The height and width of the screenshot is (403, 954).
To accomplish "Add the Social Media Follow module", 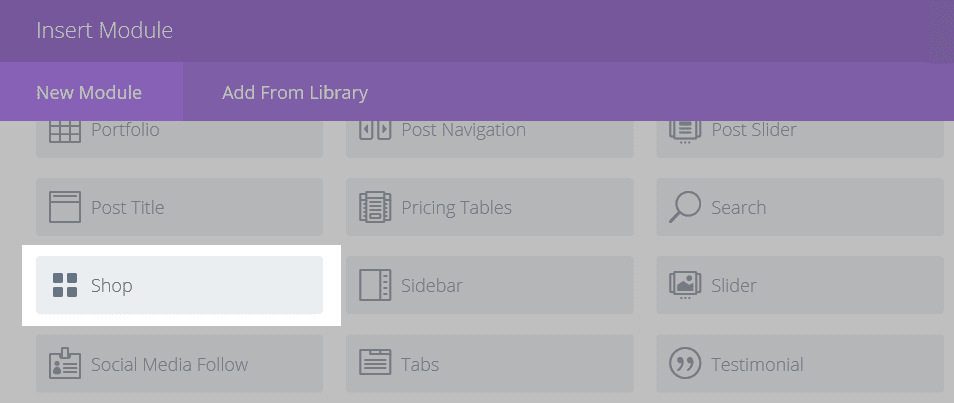I will coord(180,364).
